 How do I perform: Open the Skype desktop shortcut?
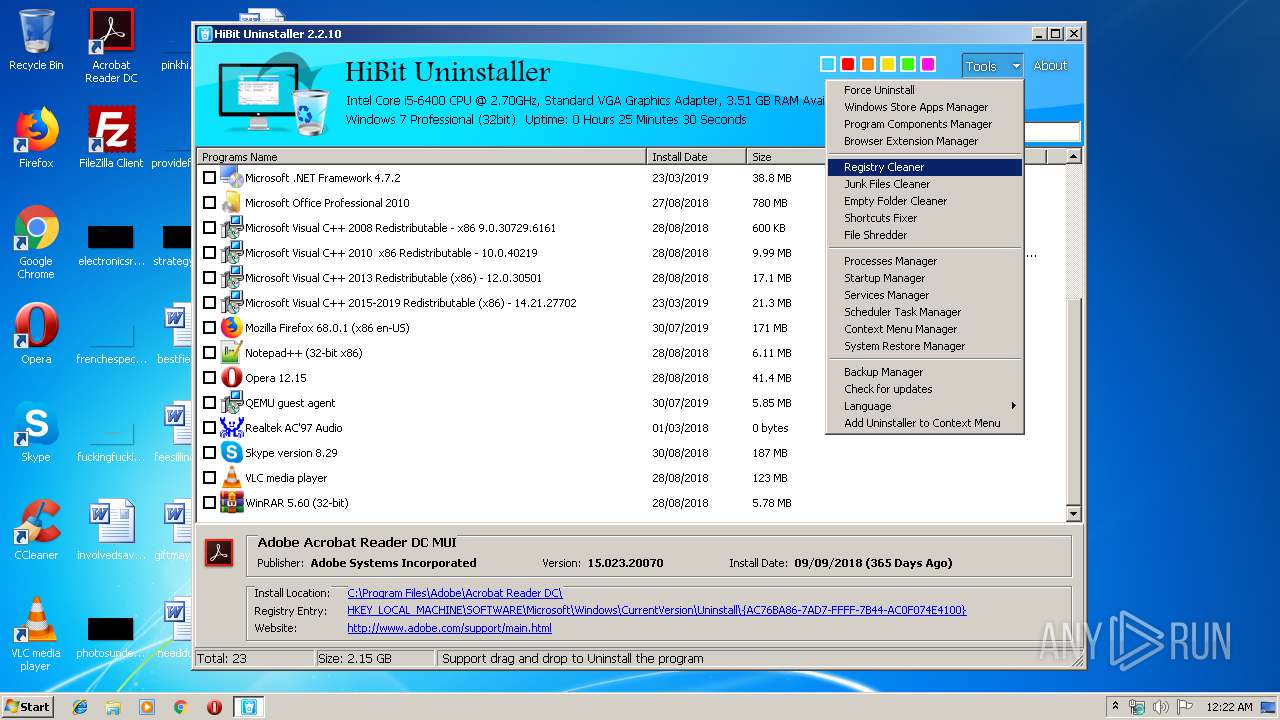coord(36,432)
